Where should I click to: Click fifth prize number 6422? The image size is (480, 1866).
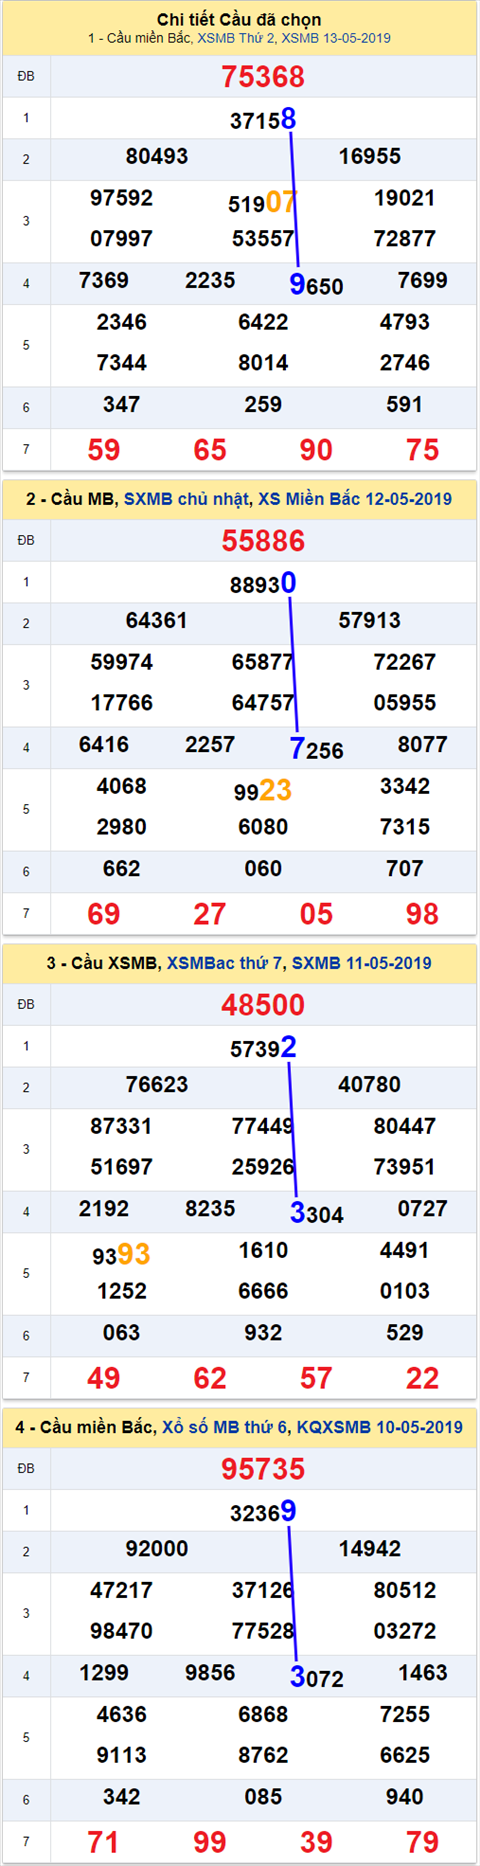(263, 322)
